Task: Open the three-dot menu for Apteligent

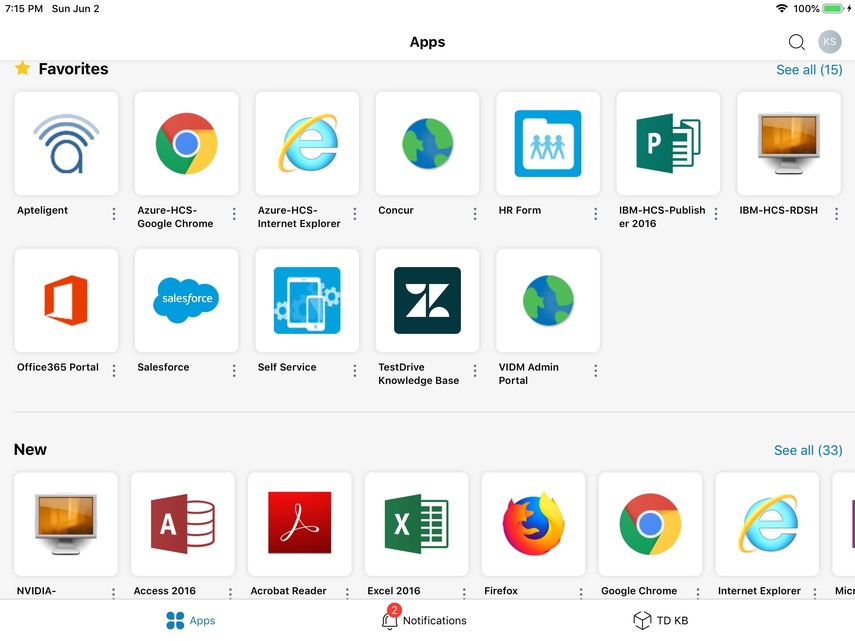Action: (x=114, y=214)
